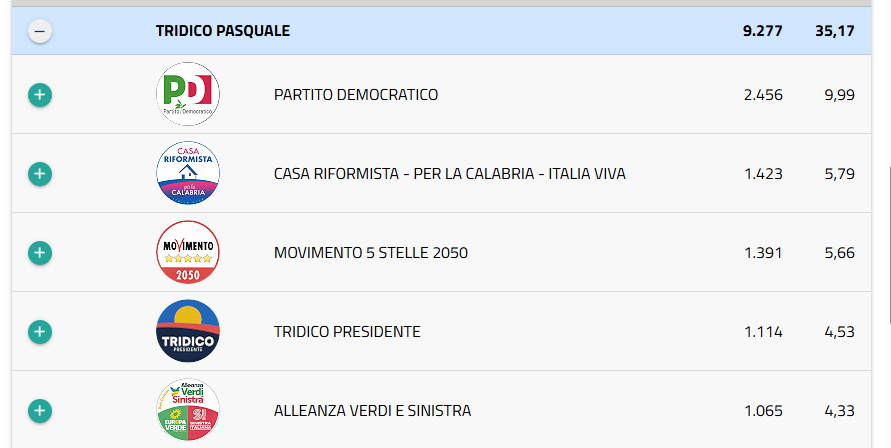The width and height of the screenshot is (891, 448).
Task: Click the TRIDICO PRESIDENTE list name
Action: coord(347,332)
